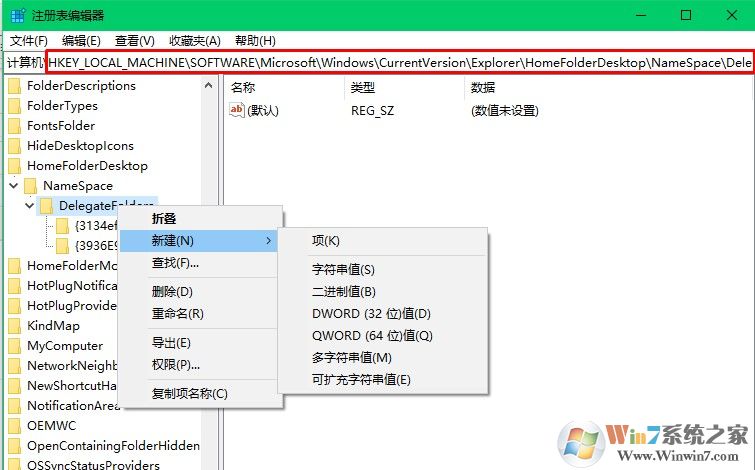Viewport: 755px width, 470px height.
Task: Select the NetworkNeighb... folder icon
Action: tap(15, 366)
